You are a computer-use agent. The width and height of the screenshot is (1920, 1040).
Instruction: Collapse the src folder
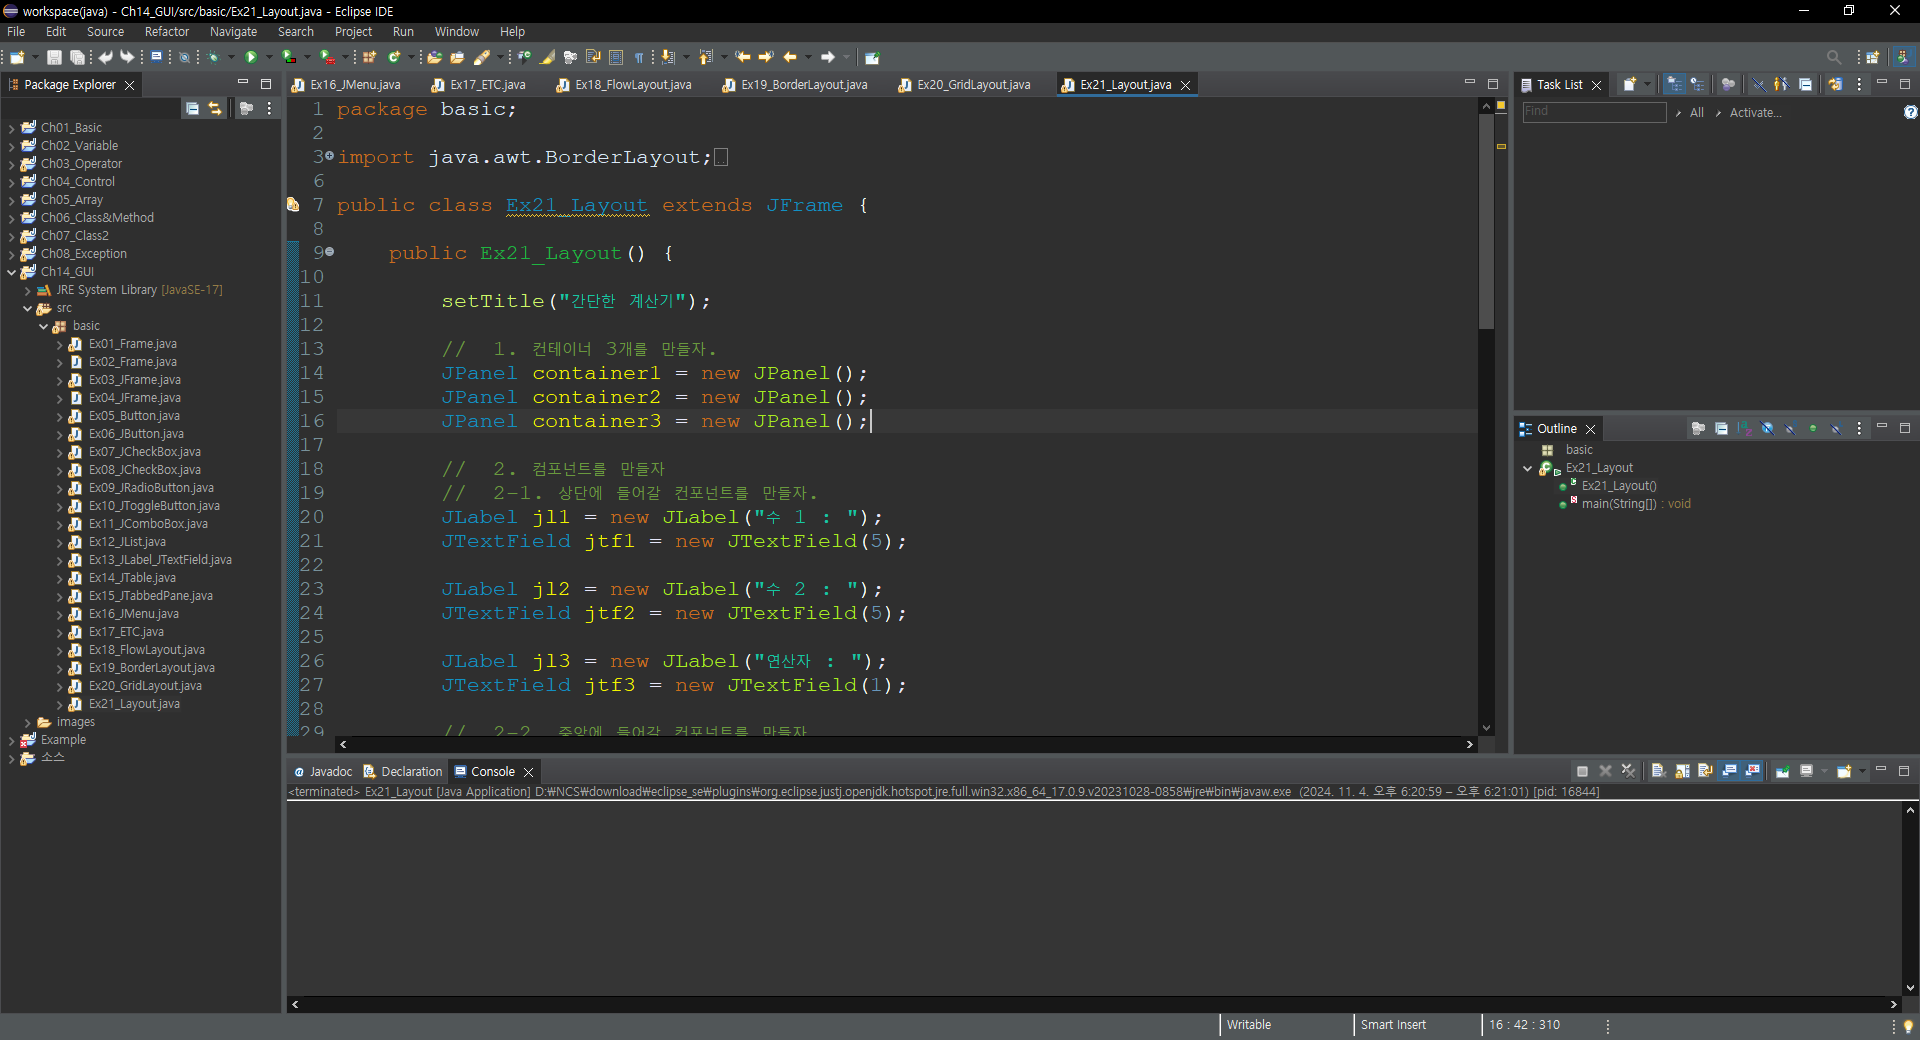pyautogui.click(x=27, y=308)
